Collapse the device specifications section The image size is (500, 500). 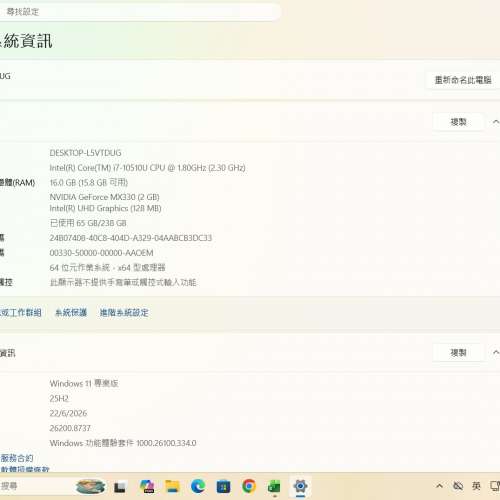(x=496, y=122)
